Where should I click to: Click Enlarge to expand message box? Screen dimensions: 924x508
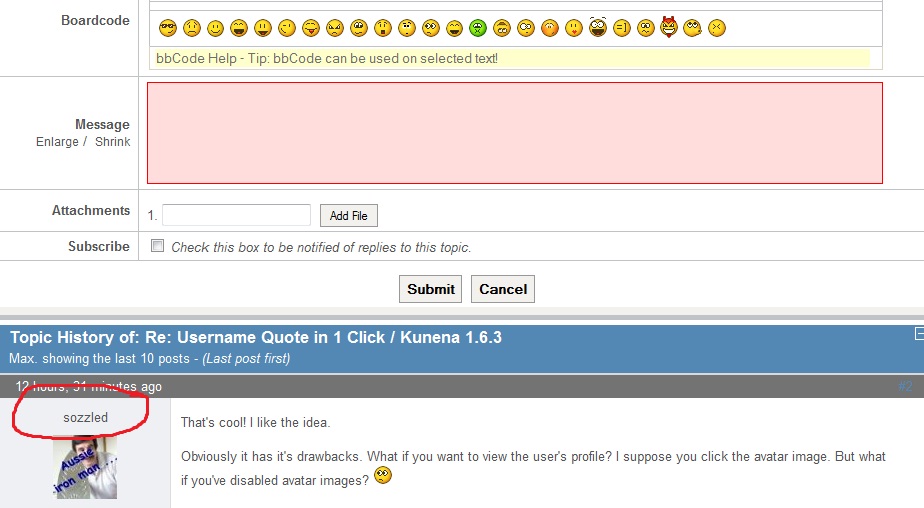(x=57, y=142)
